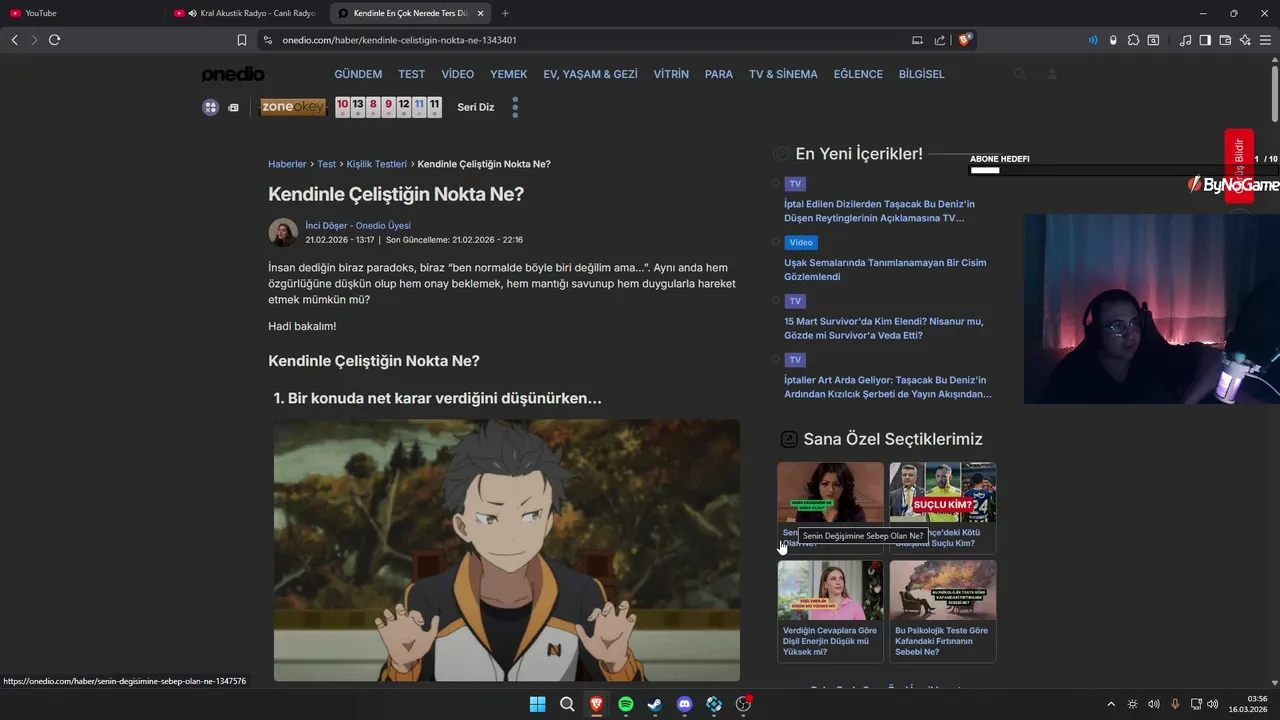Go back to the previous page
1280x720 pixels.
(x=14, y=40)
